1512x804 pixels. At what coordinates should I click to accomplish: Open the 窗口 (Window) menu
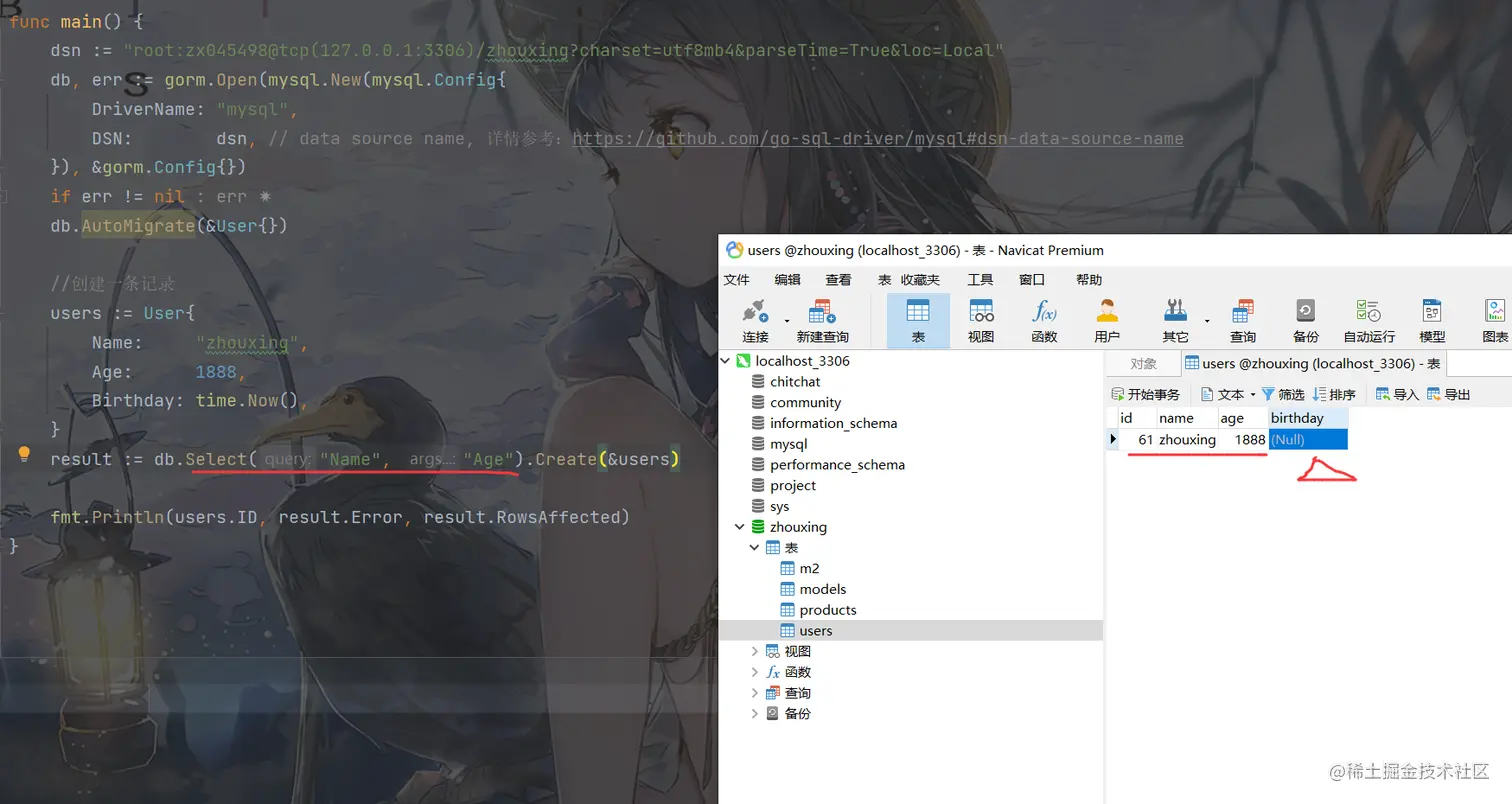pos(1032,280)
